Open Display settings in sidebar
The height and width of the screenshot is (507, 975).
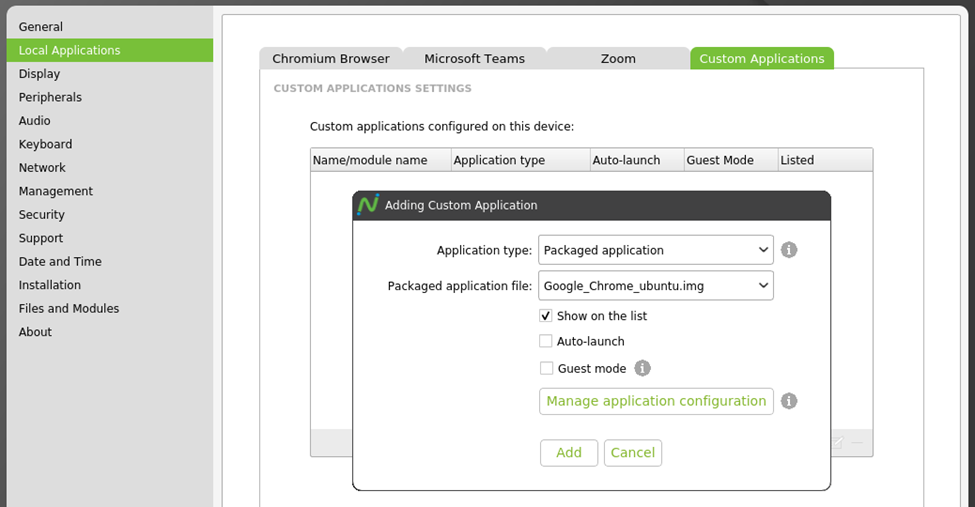tap(109, 73)
